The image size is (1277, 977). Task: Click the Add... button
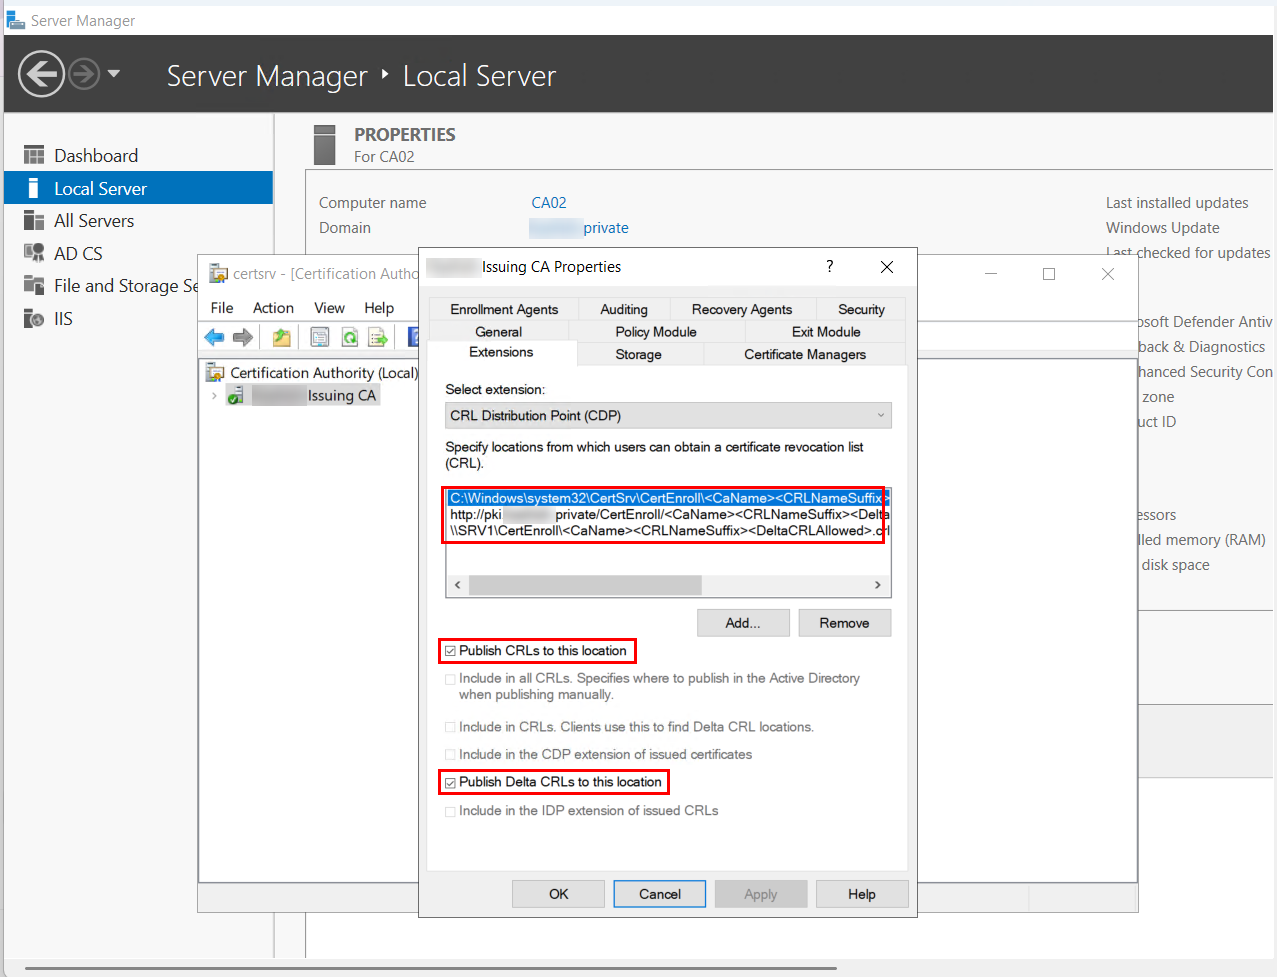(743, 623)
